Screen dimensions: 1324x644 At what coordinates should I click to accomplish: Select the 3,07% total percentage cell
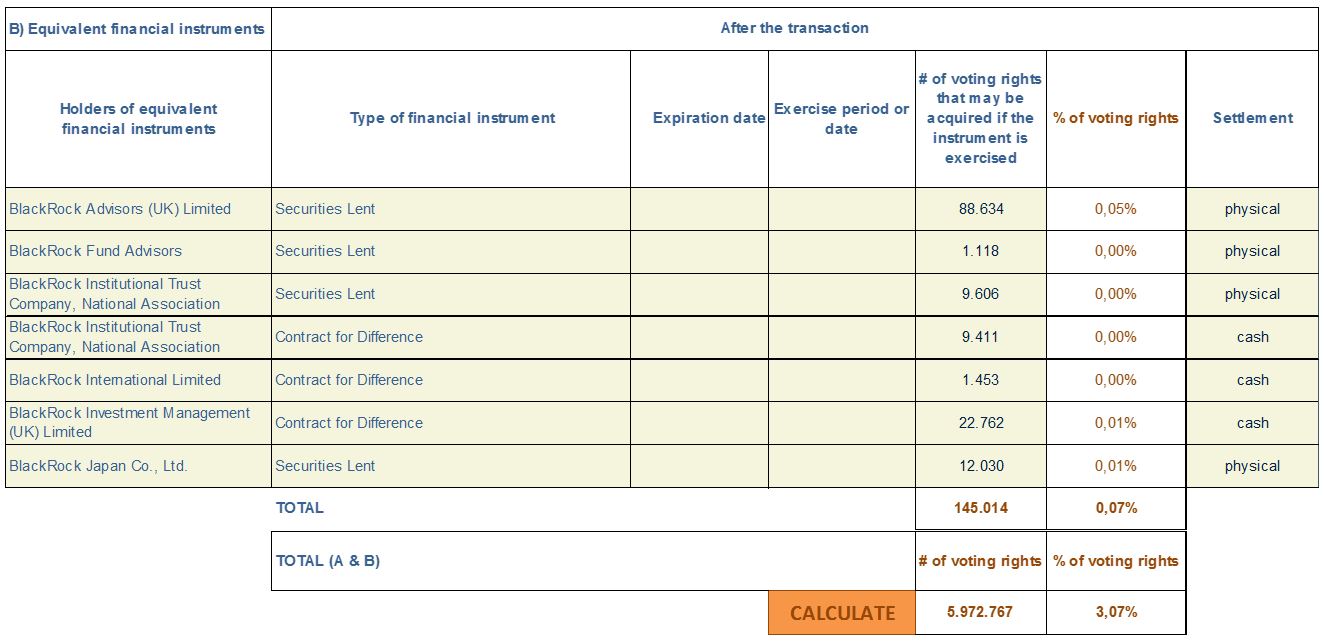click(1116, 612)
